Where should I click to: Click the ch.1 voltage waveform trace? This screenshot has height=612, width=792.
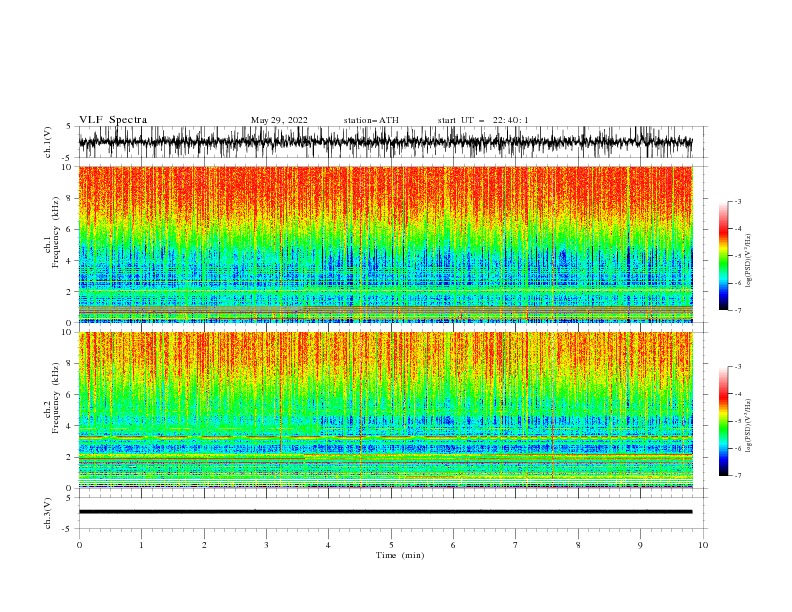385,142
